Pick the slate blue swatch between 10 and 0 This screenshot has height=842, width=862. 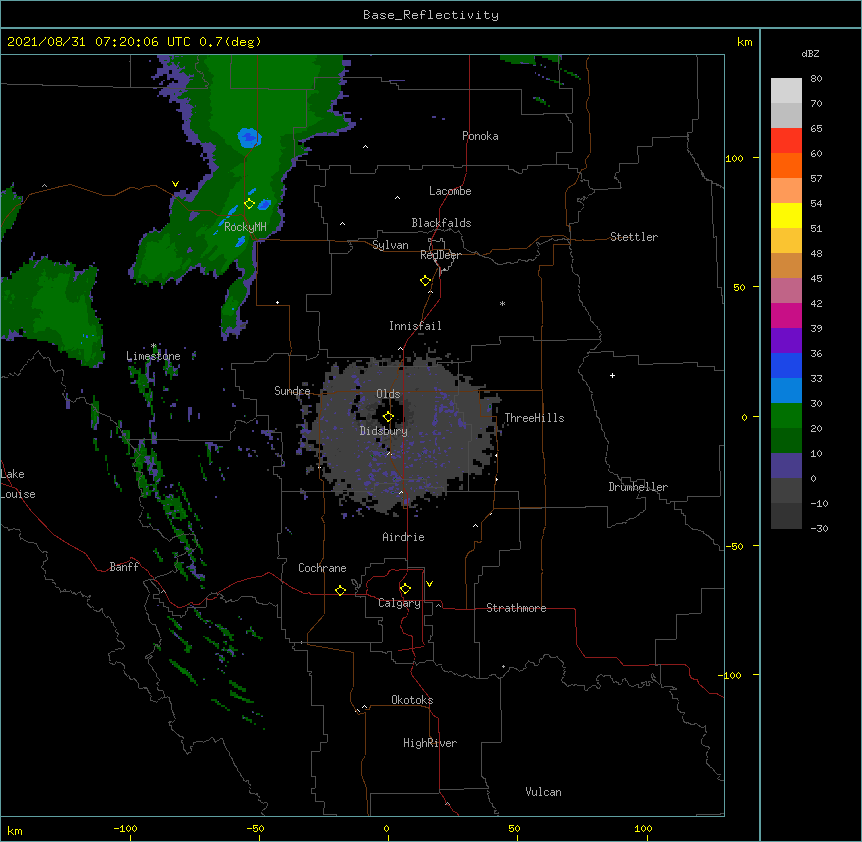pyautogui.click(x=786, y=466)
